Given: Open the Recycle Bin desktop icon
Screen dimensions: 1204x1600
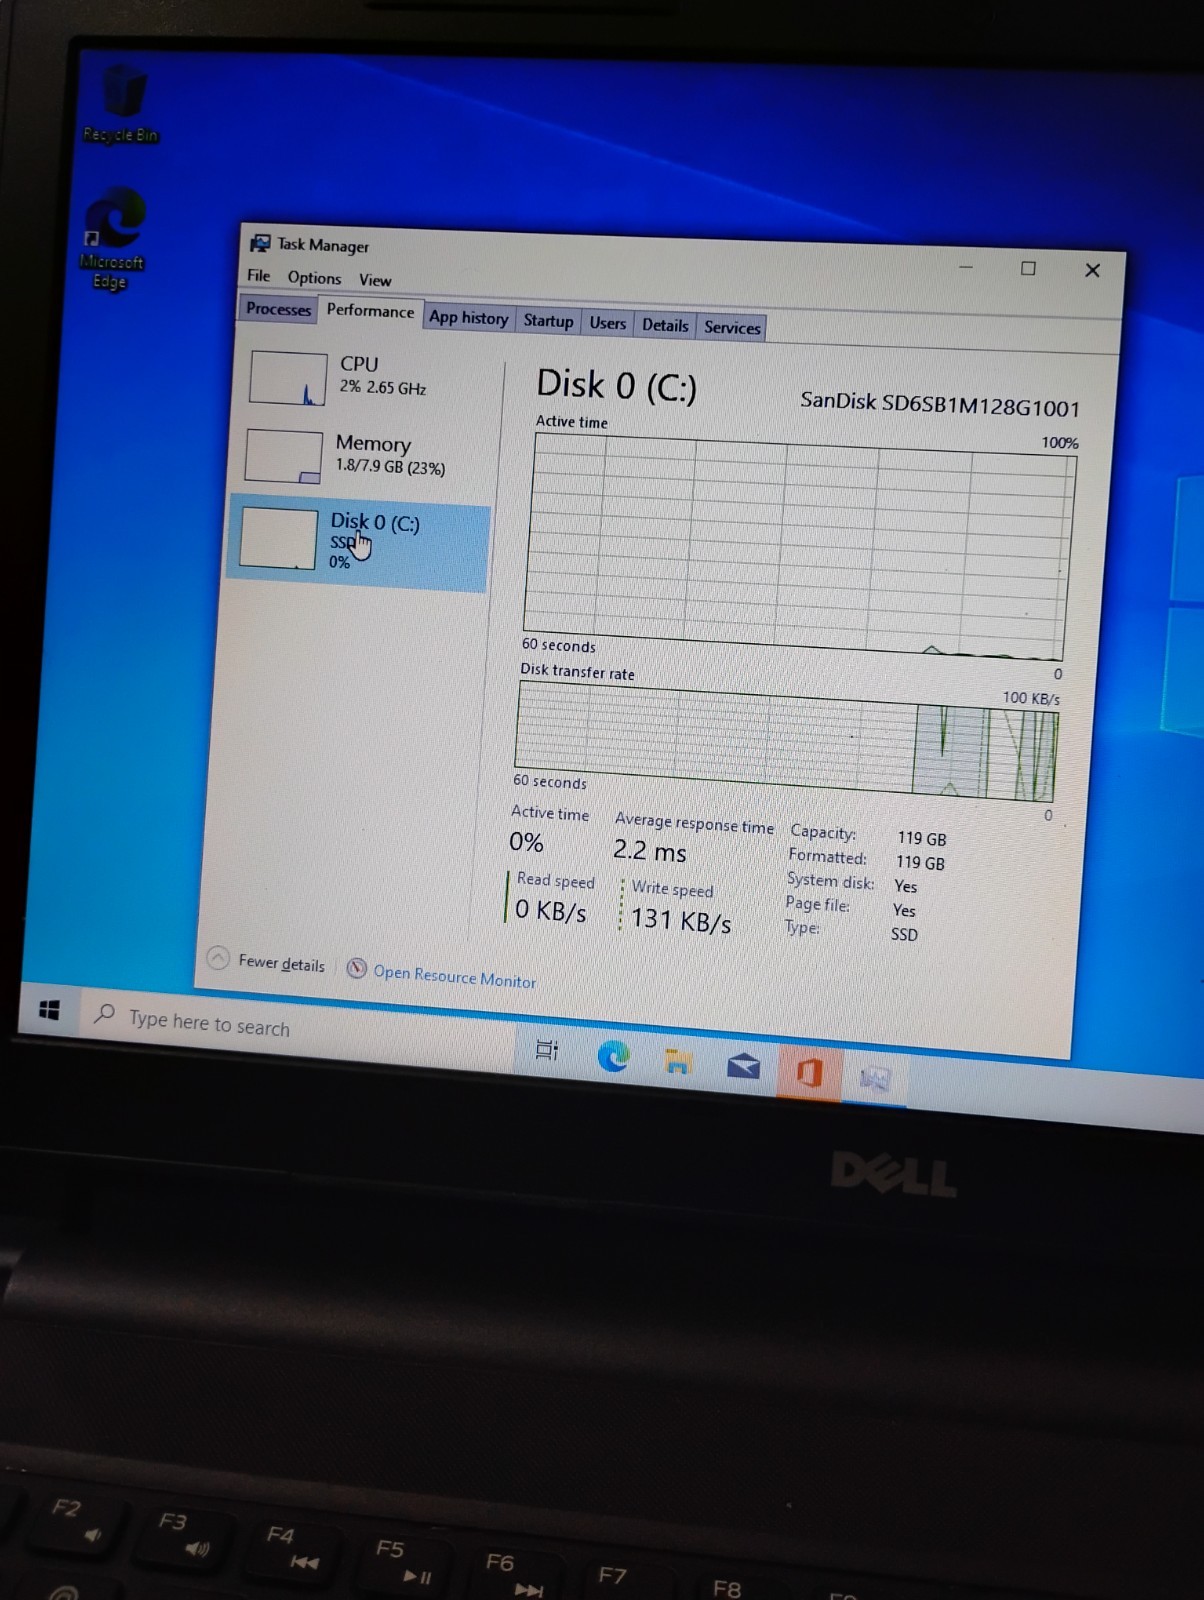Looking at the screenshot, I should [121, 104].
